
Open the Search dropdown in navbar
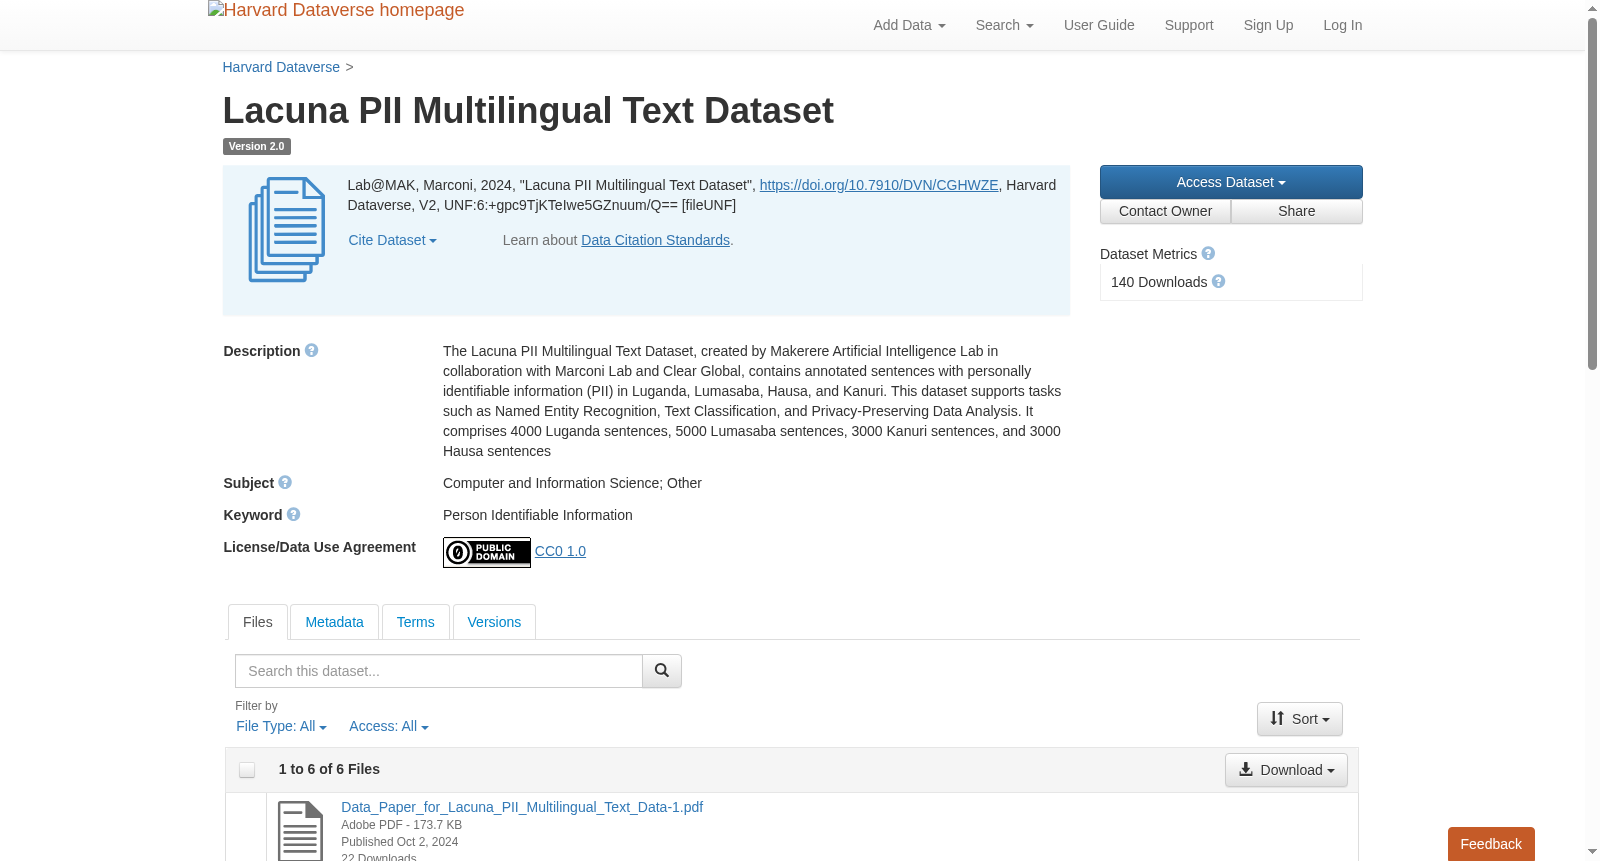pos(1004,25)
